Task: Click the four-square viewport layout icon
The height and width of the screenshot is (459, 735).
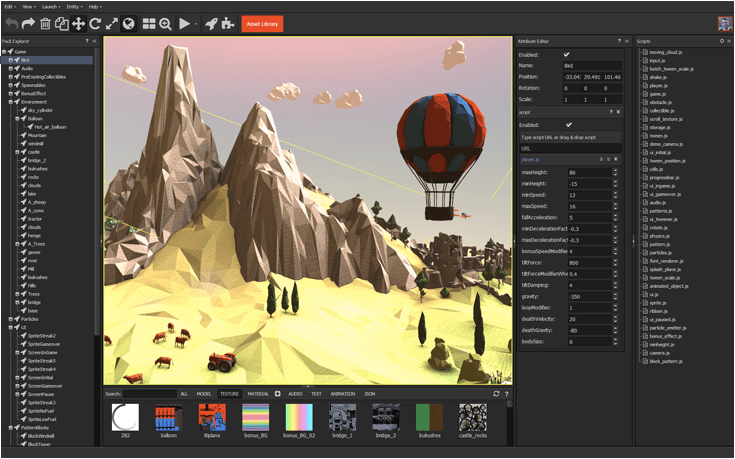Action: pyautogui.click(x=149, y=23)
